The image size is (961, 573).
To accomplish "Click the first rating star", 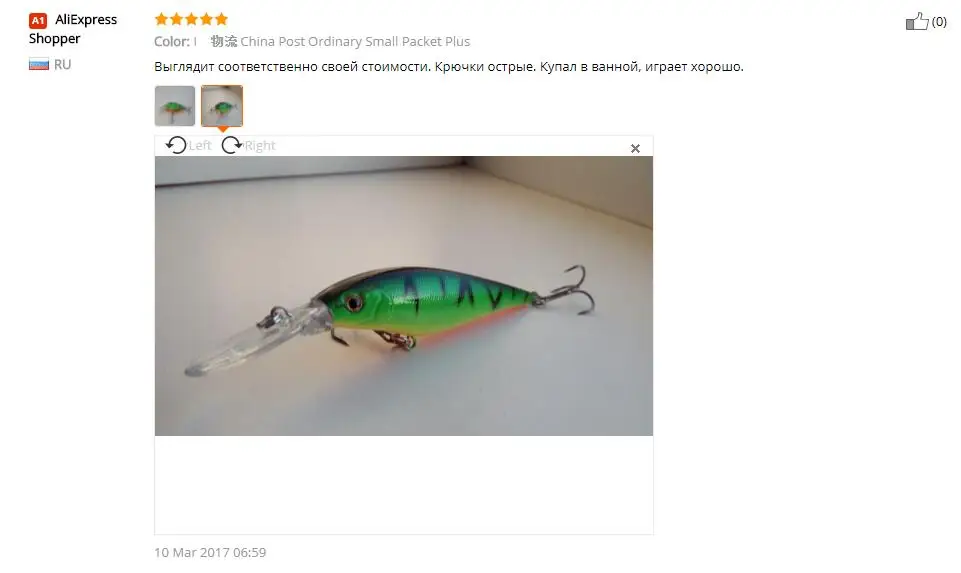I will pos(161,19).
